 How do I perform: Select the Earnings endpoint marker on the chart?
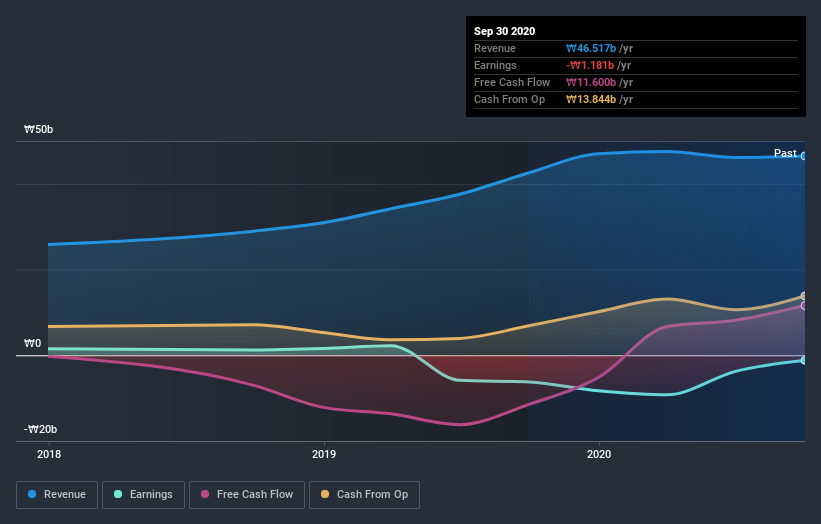tap(804, 361)
